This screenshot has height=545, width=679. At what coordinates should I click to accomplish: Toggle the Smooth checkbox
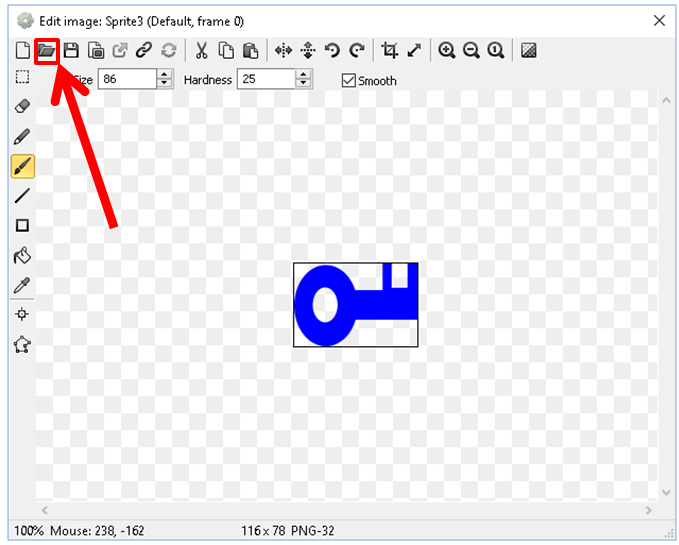[349, 80]
